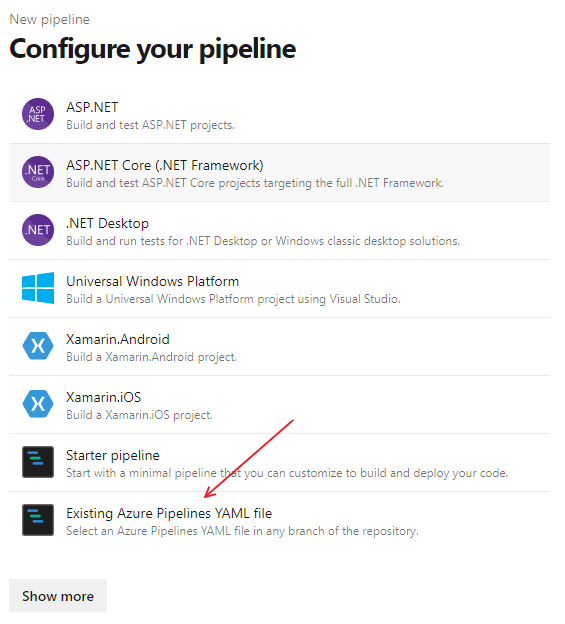Select the ASP.NET template title

(92, 107)
